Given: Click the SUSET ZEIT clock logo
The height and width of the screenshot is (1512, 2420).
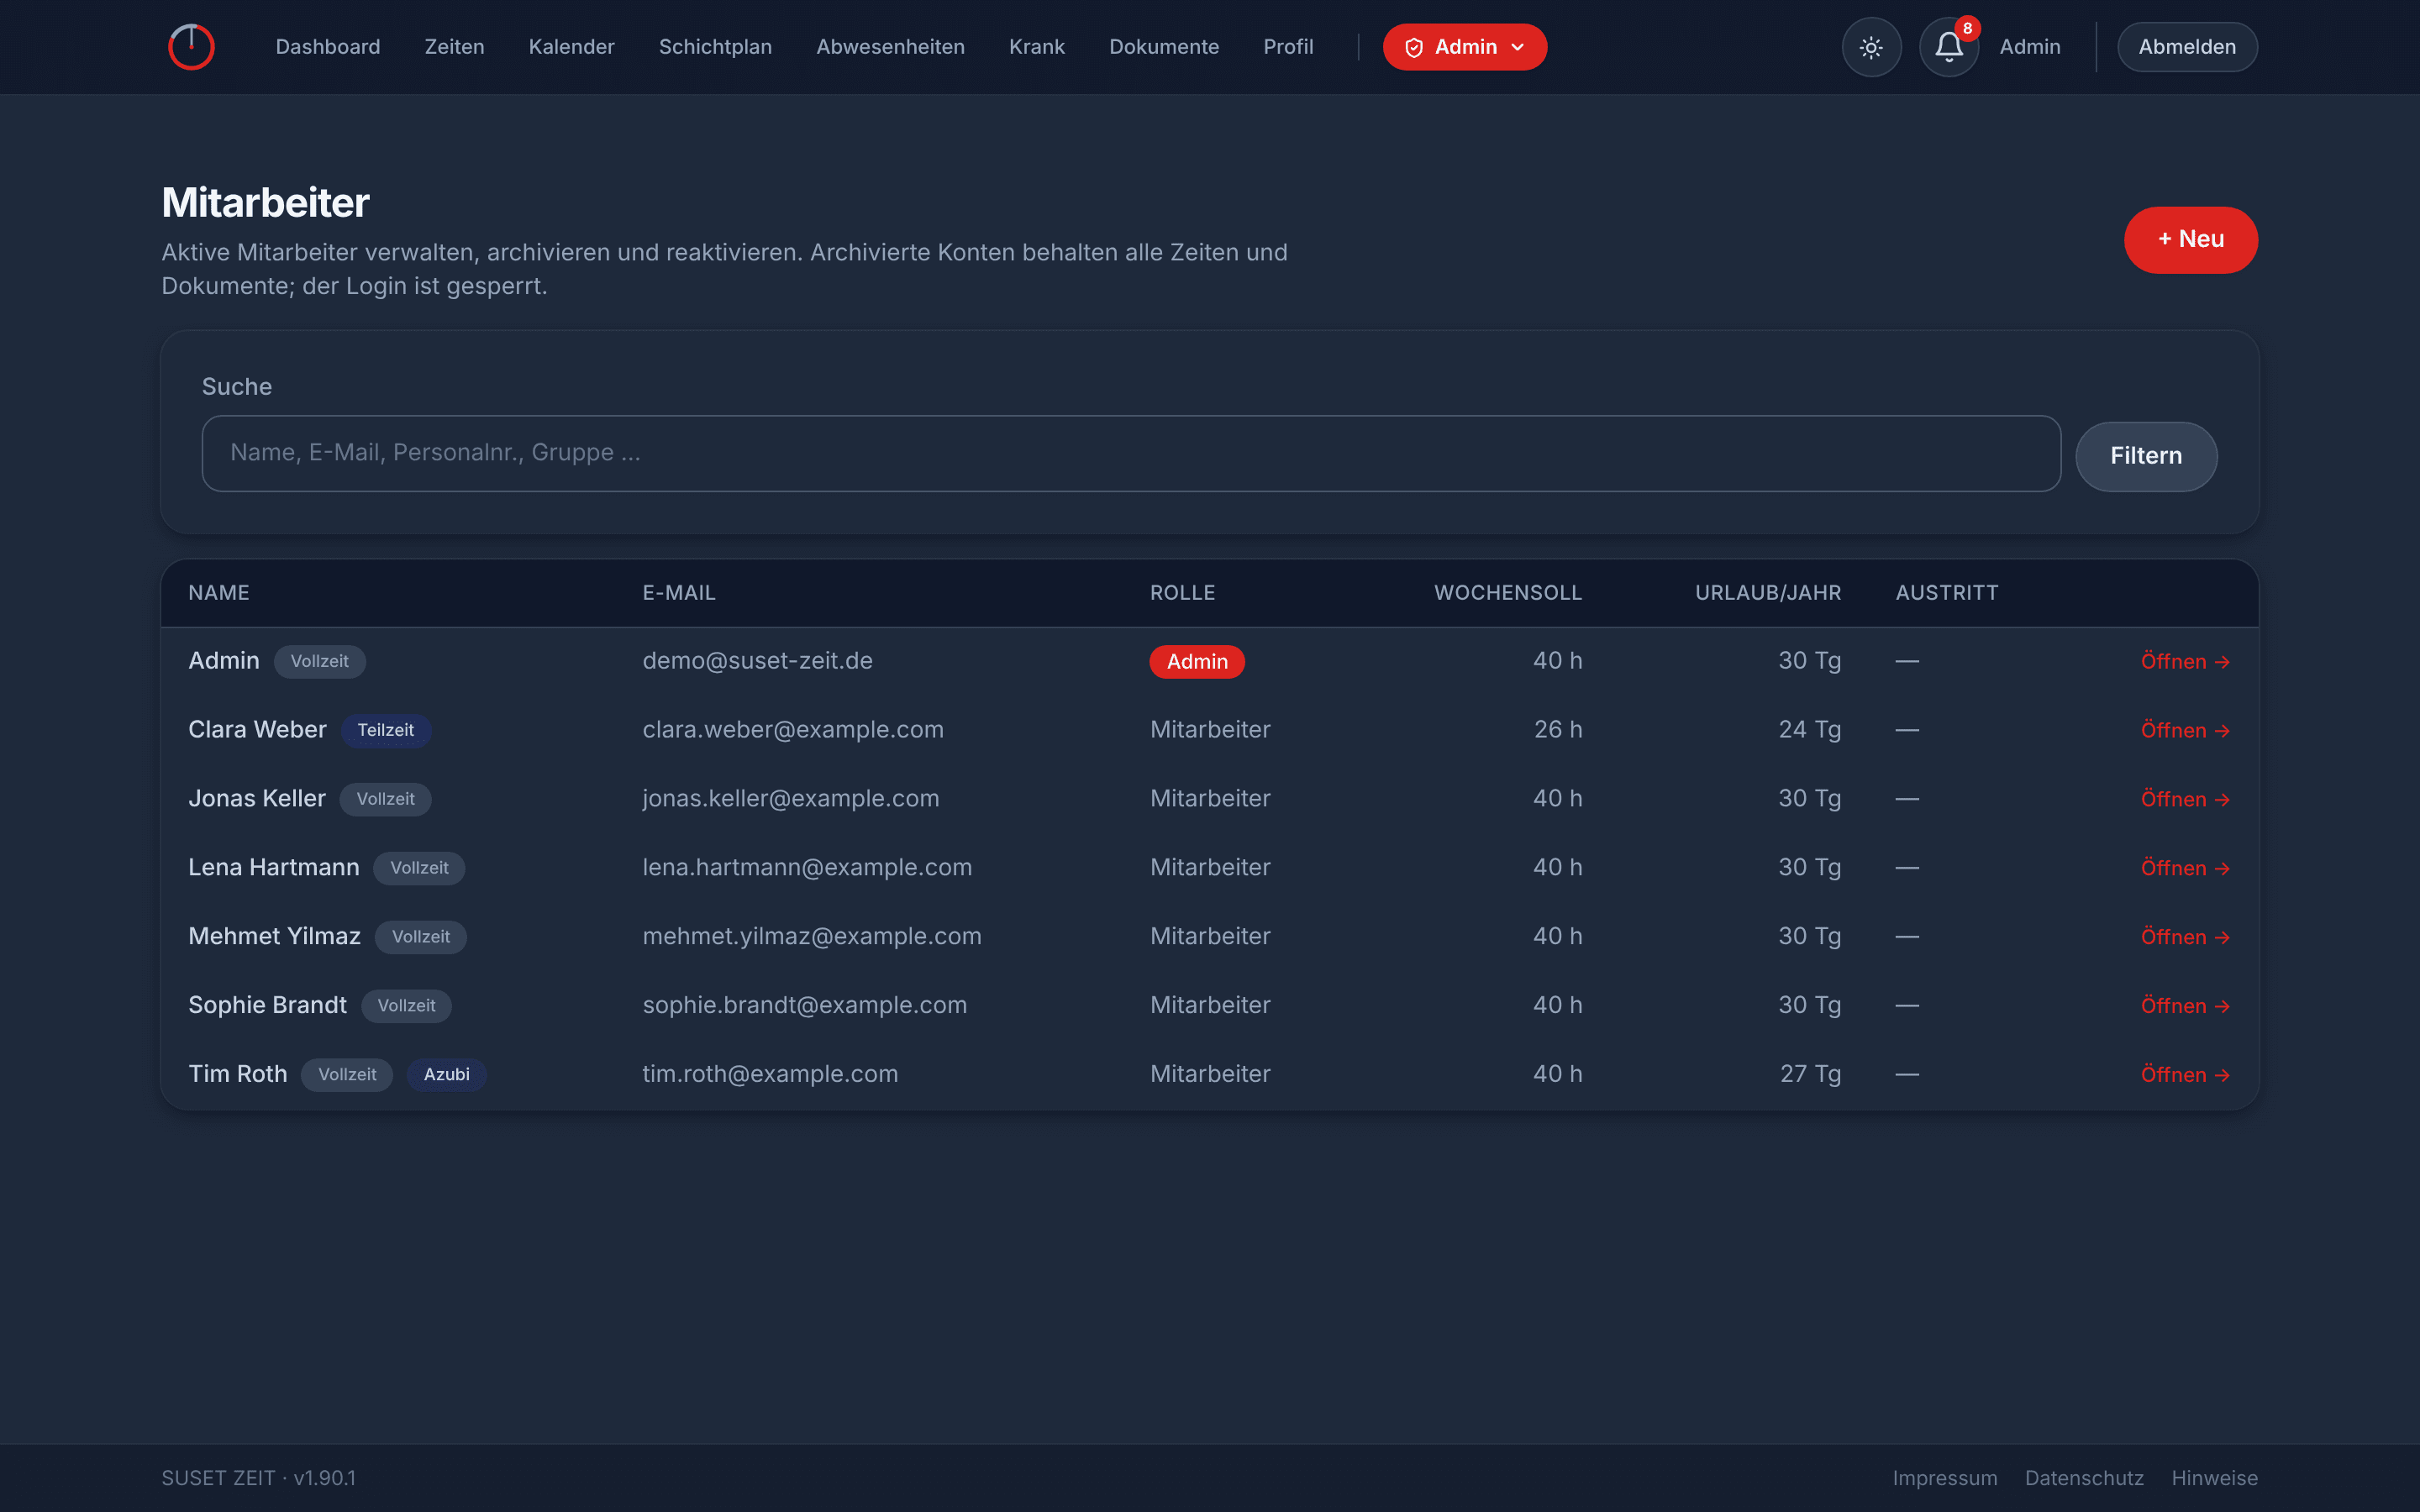Looking at the screenshot, I should pos(191,47).
